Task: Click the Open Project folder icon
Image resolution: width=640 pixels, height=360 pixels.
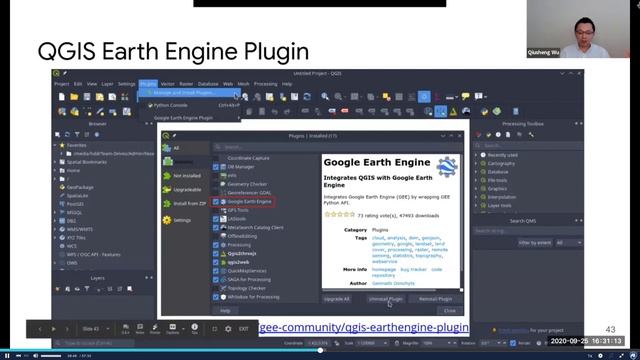Action: click(74, 97)
